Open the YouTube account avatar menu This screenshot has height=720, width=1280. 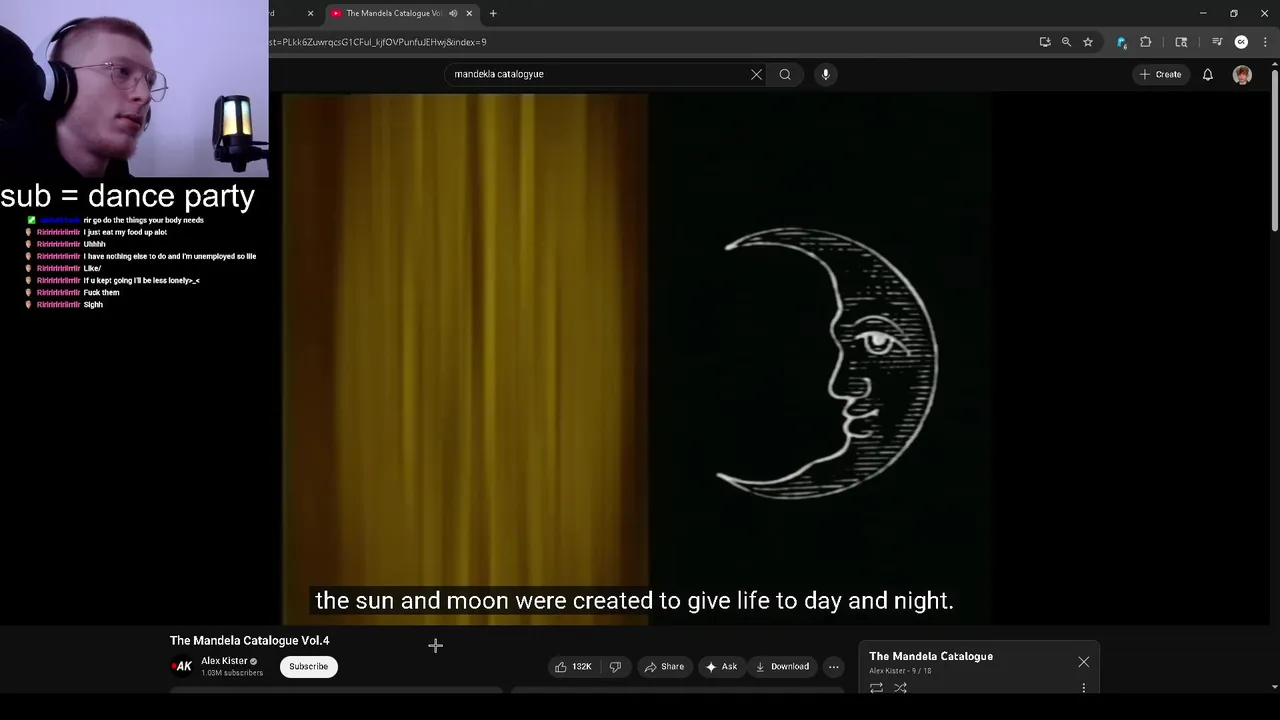(1242, 74)
